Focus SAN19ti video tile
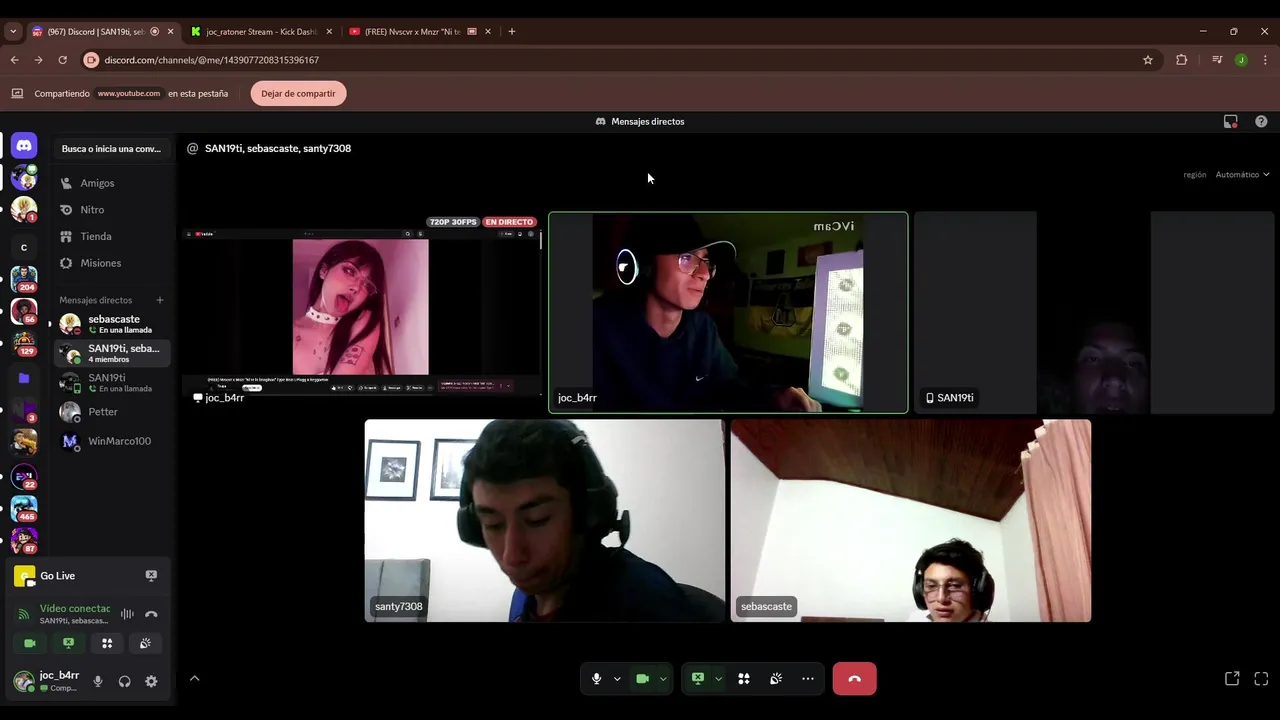The image size is (1280, 720). click(1094, 312)
